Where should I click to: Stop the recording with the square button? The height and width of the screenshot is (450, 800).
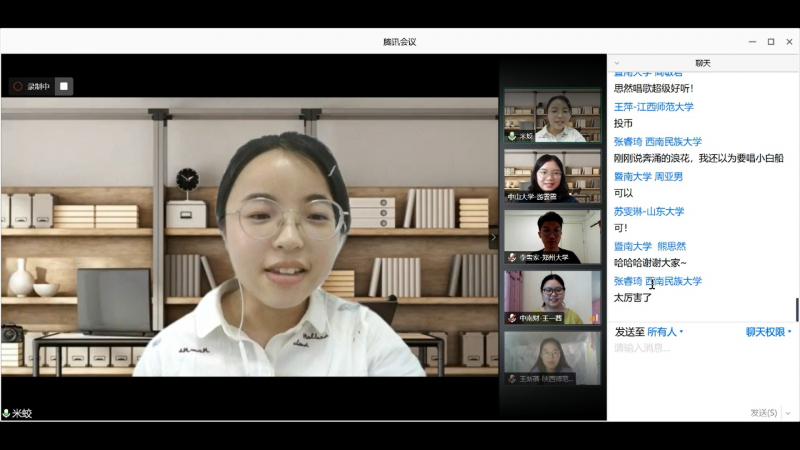pyautogui.click(x=64, y=86)
